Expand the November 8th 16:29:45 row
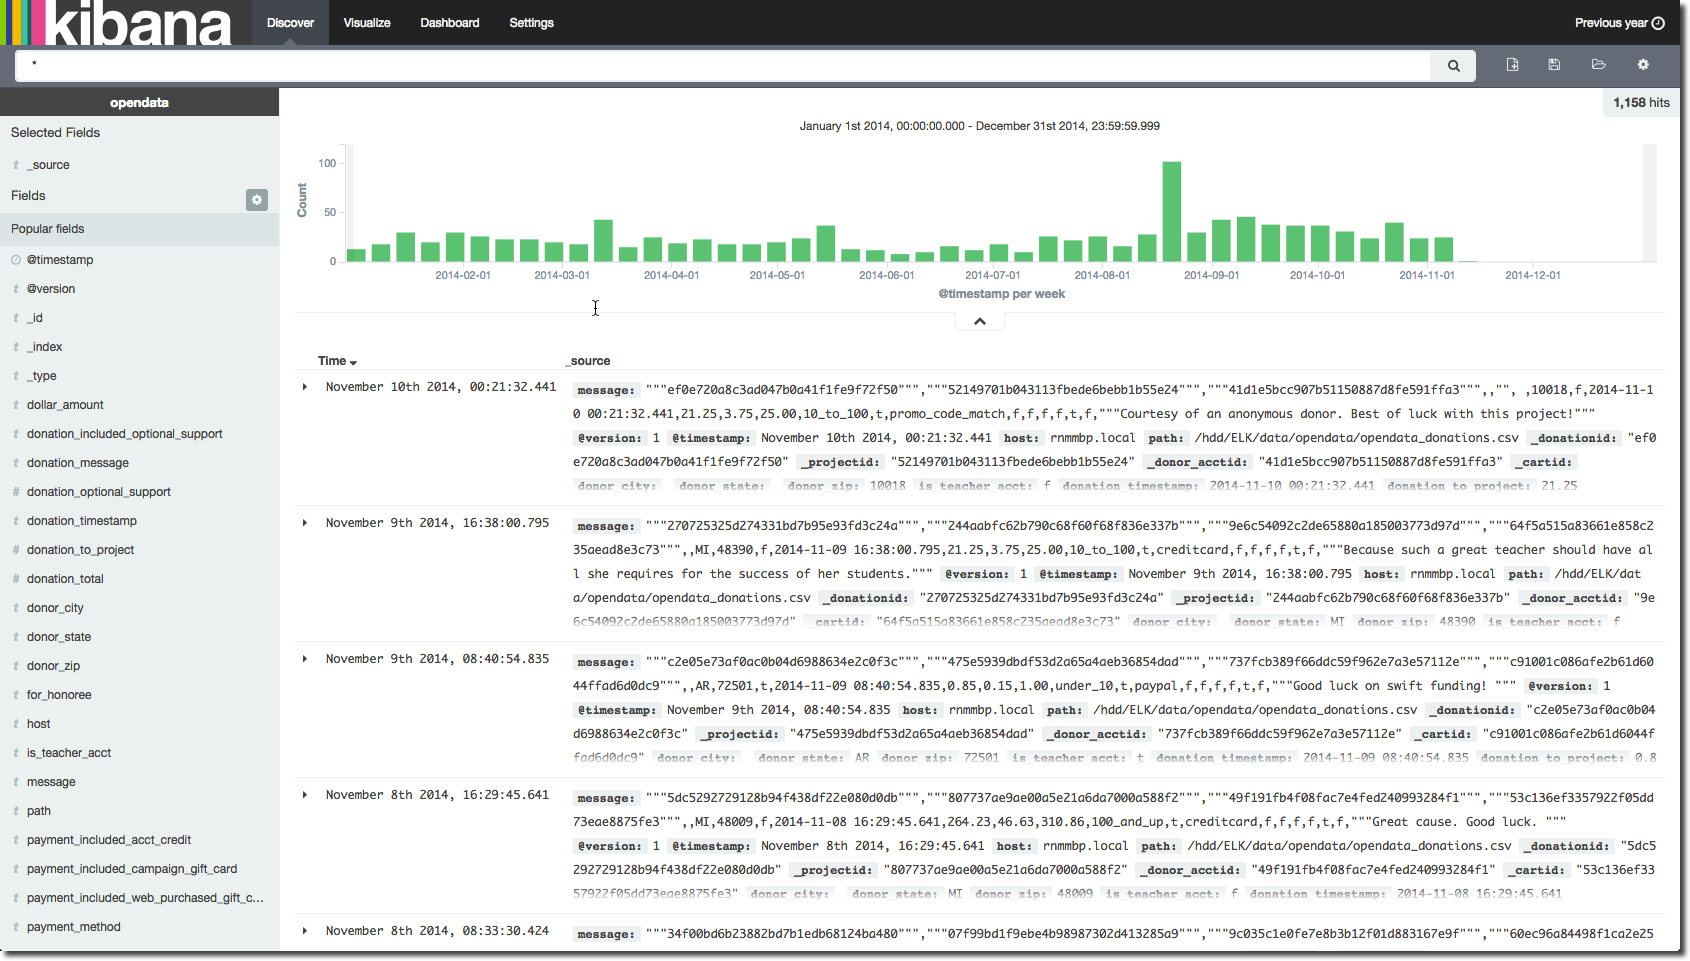The image size is (1690, 961). pyautogui.click(x=305, y=795)
